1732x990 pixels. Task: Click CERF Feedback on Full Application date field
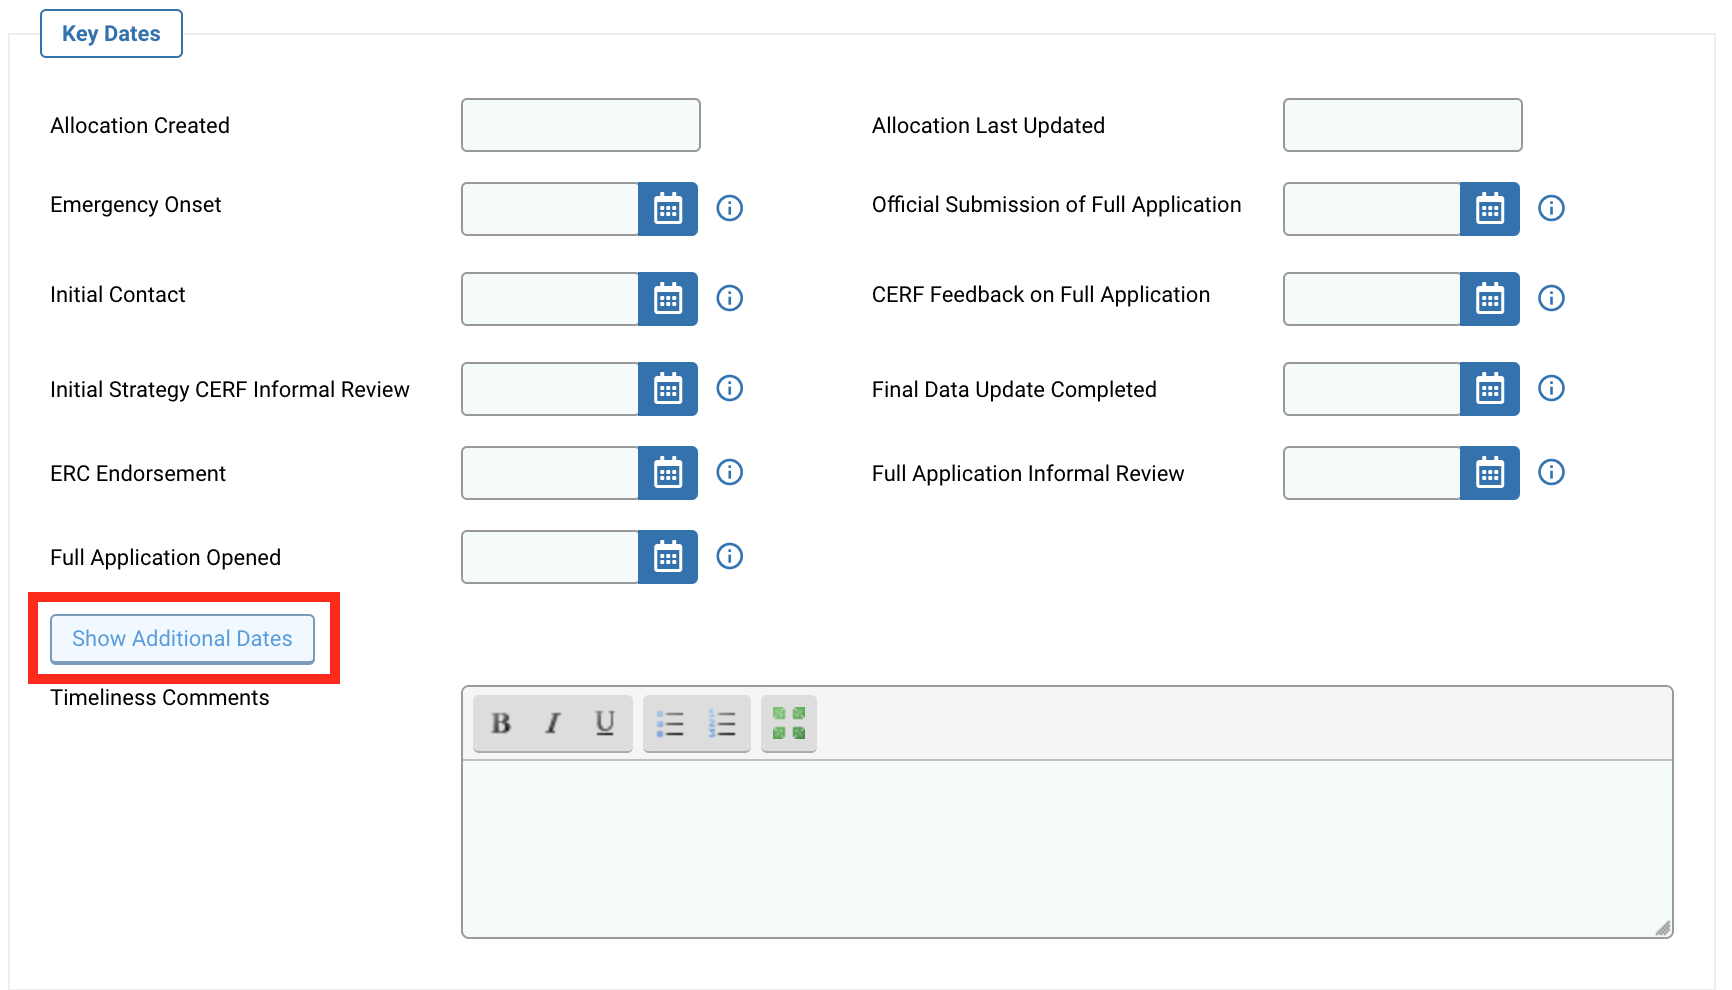pos(1372,299)
